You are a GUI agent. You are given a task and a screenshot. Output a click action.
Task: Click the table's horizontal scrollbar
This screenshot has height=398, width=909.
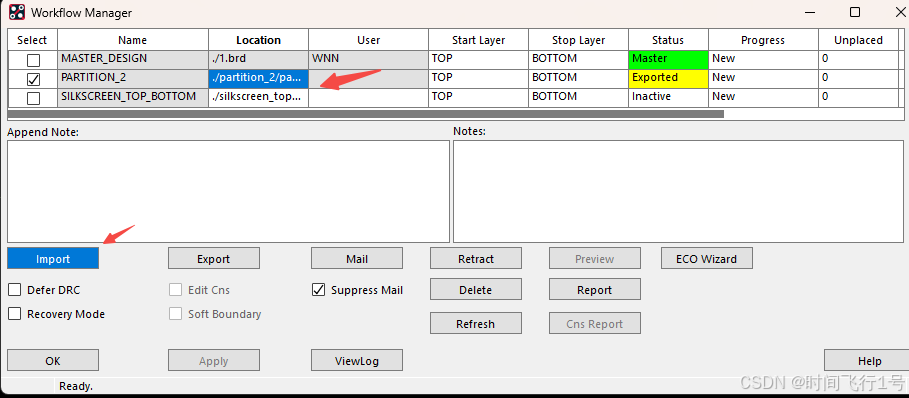(x=366, y=114)
